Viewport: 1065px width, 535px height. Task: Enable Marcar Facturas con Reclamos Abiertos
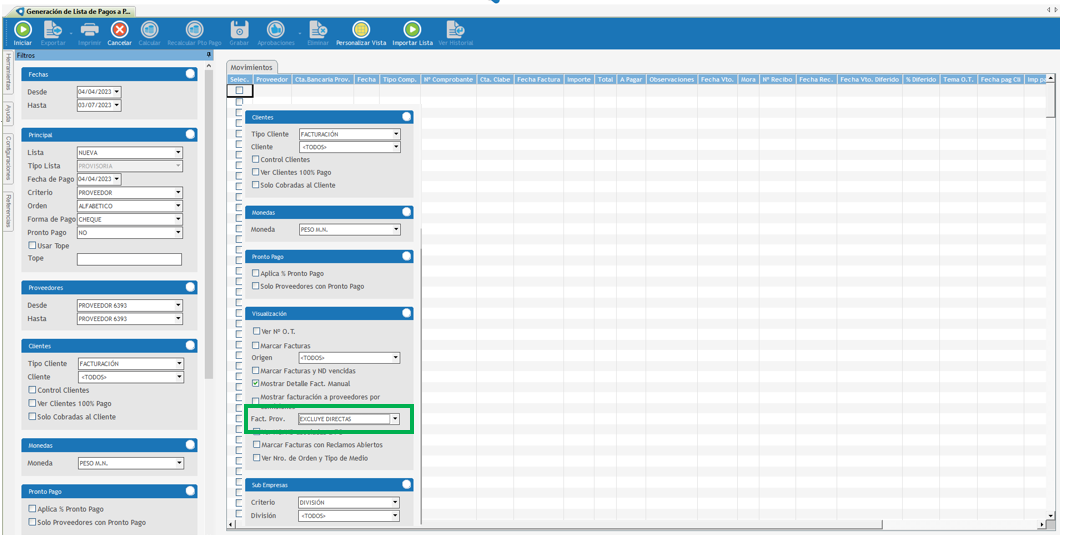pos(256,445)
